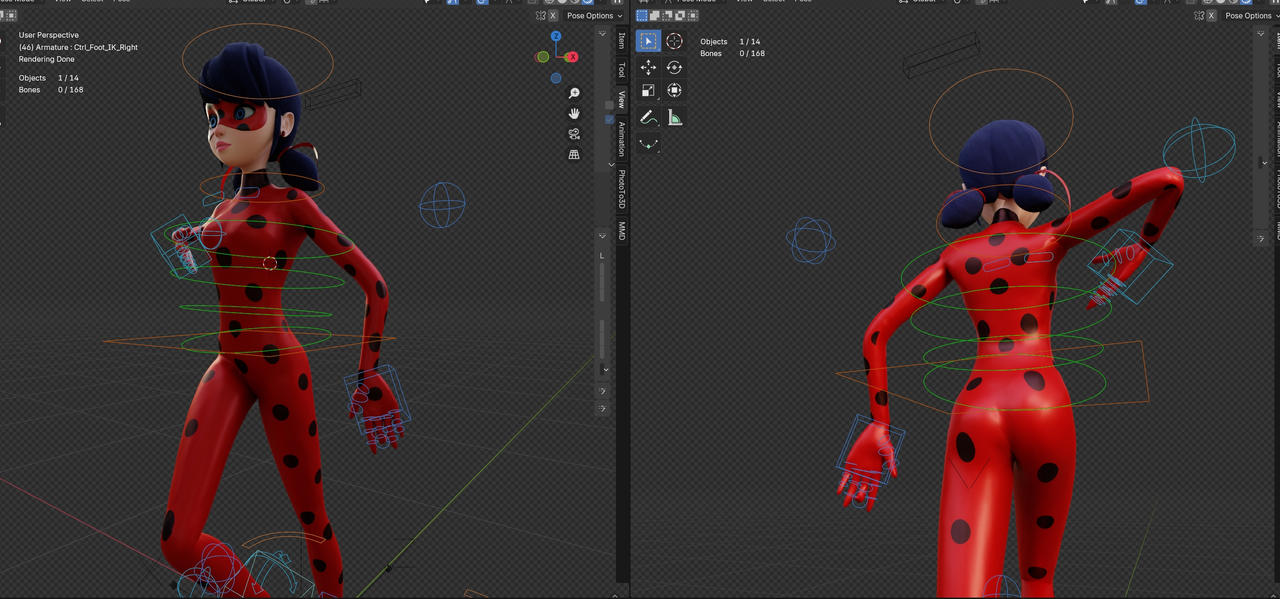Select the Move tool
This screenshot has height=599, width=1280.
pyautogui.click(x=648, y=67)
